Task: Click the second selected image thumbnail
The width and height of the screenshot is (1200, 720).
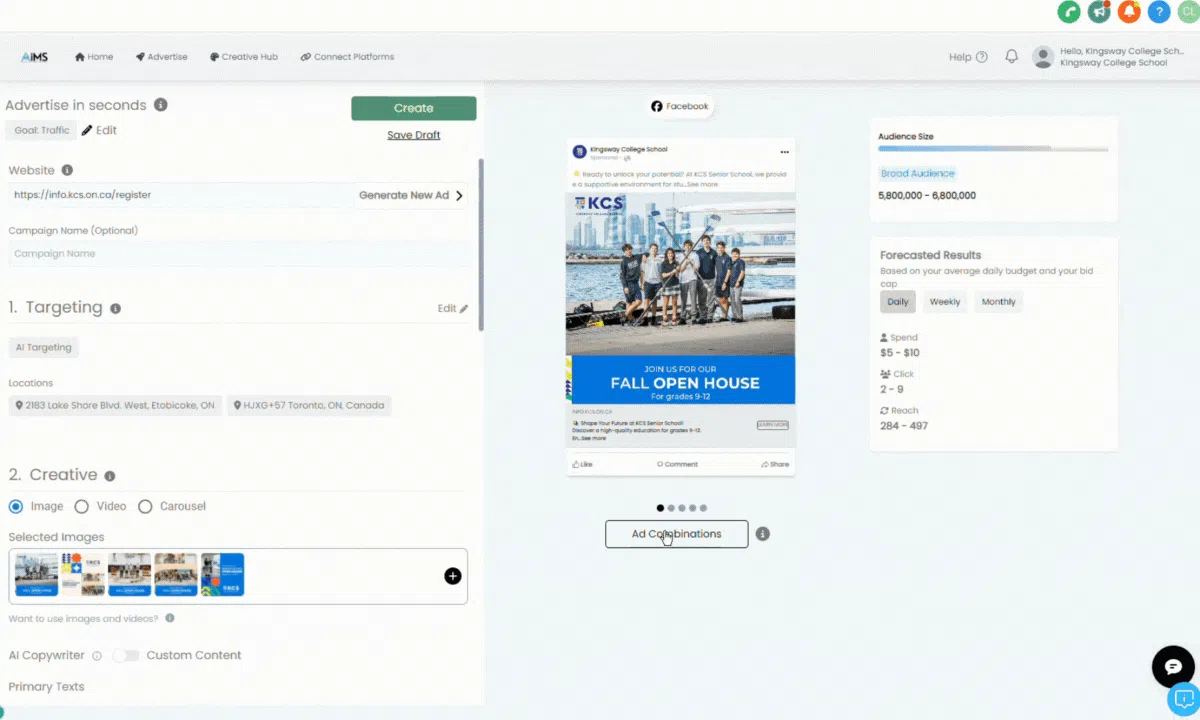Action: tap(83, 574)
